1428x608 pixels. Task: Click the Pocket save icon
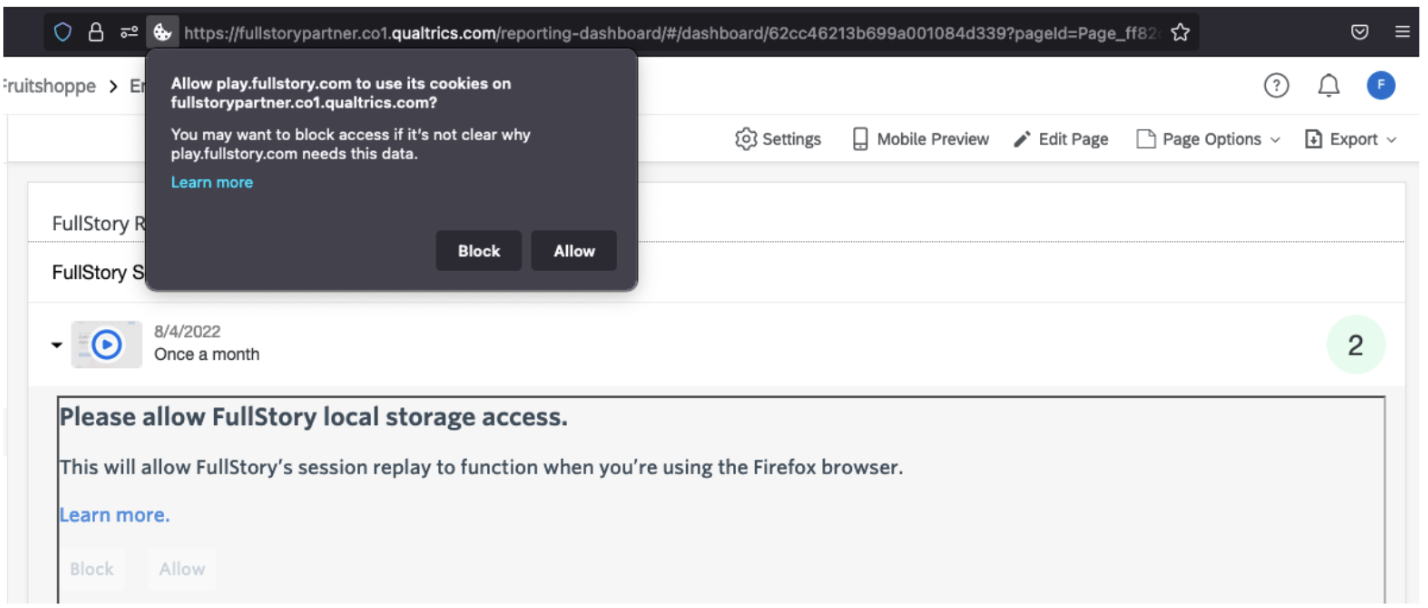click(x=1359, y=31)
